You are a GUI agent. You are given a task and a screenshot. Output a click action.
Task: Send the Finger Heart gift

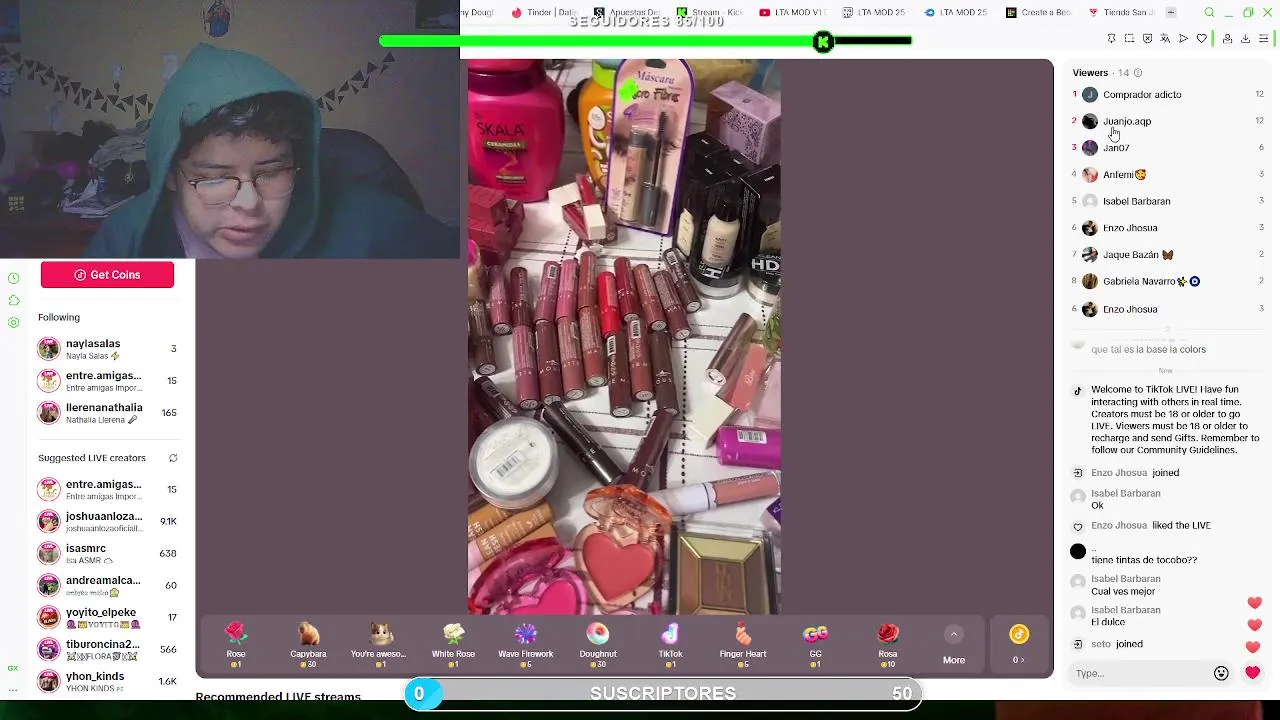click(743, 644)
